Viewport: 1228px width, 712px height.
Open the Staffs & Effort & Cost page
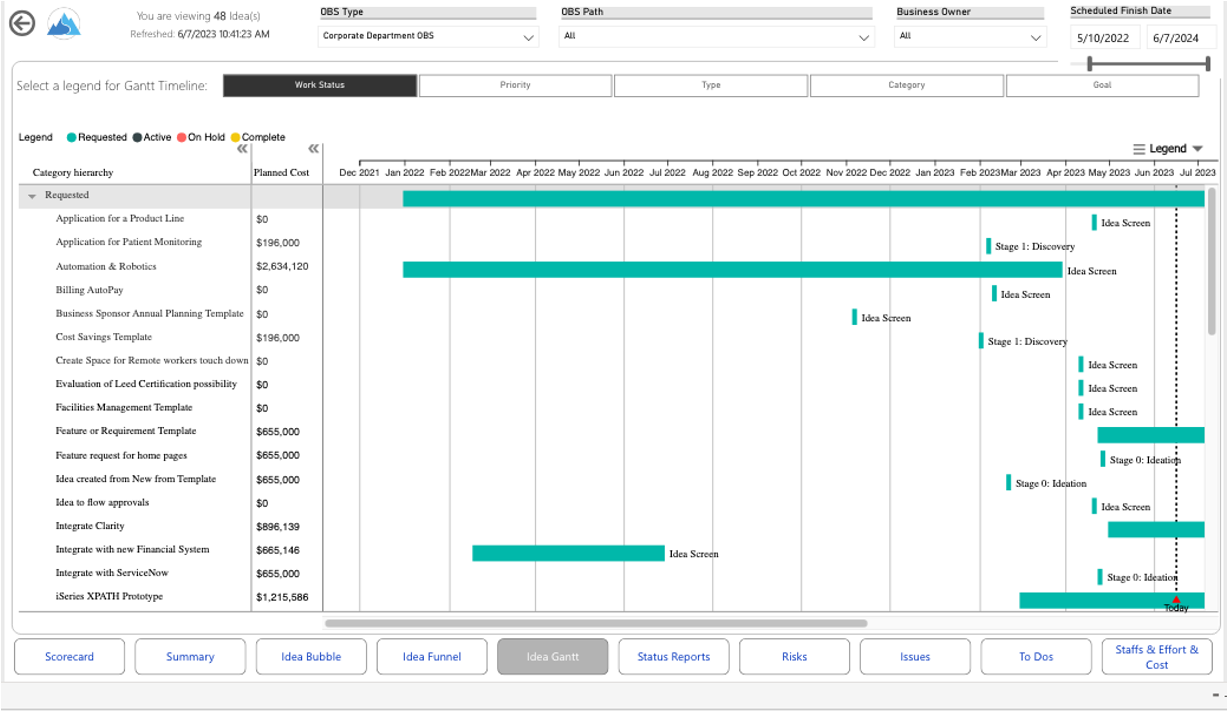pos(1156,657)
